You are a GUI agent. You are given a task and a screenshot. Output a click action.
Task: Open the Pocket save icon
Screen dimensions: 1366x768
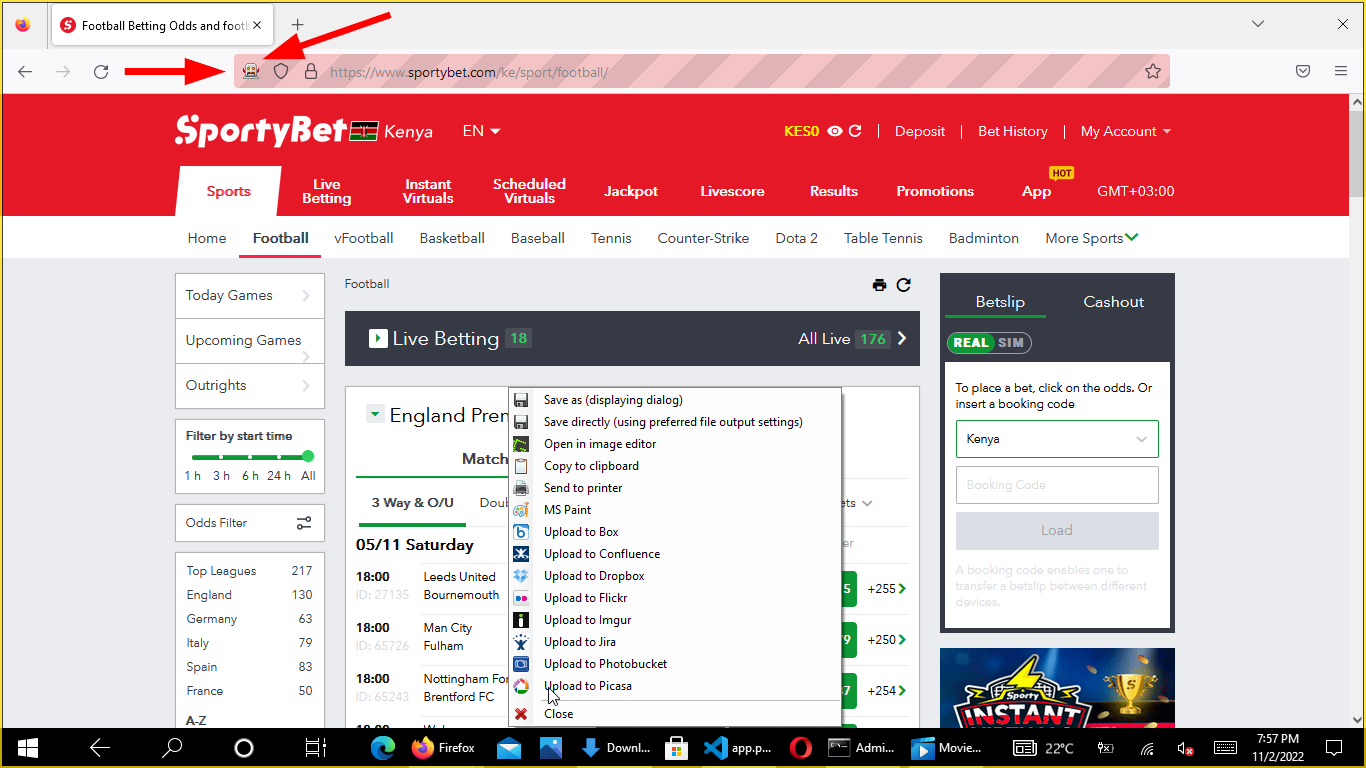click(1303, 71)
